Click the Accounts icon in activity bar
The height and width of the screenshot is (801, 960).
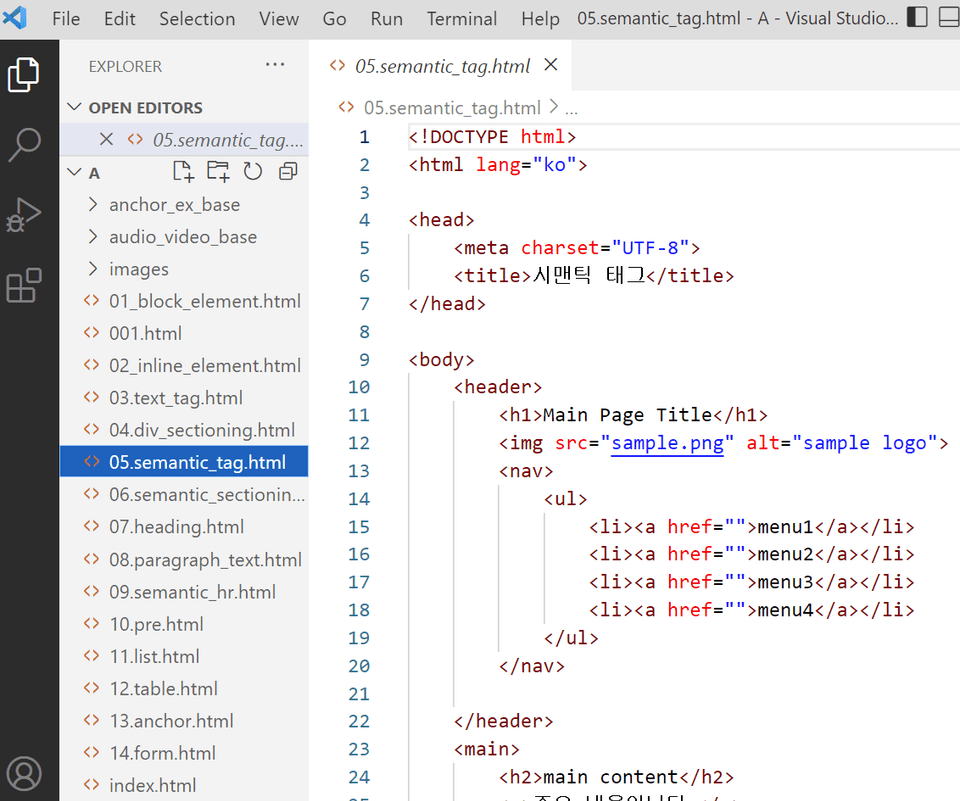click(24, 773)
